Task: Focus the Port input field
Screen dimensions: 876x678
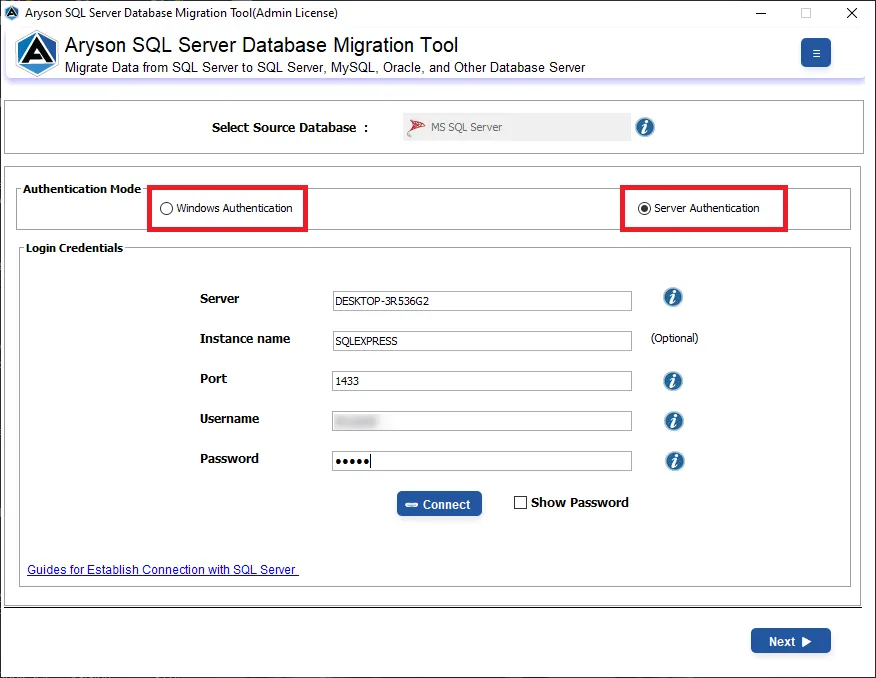Action: (x=482, y=381)
